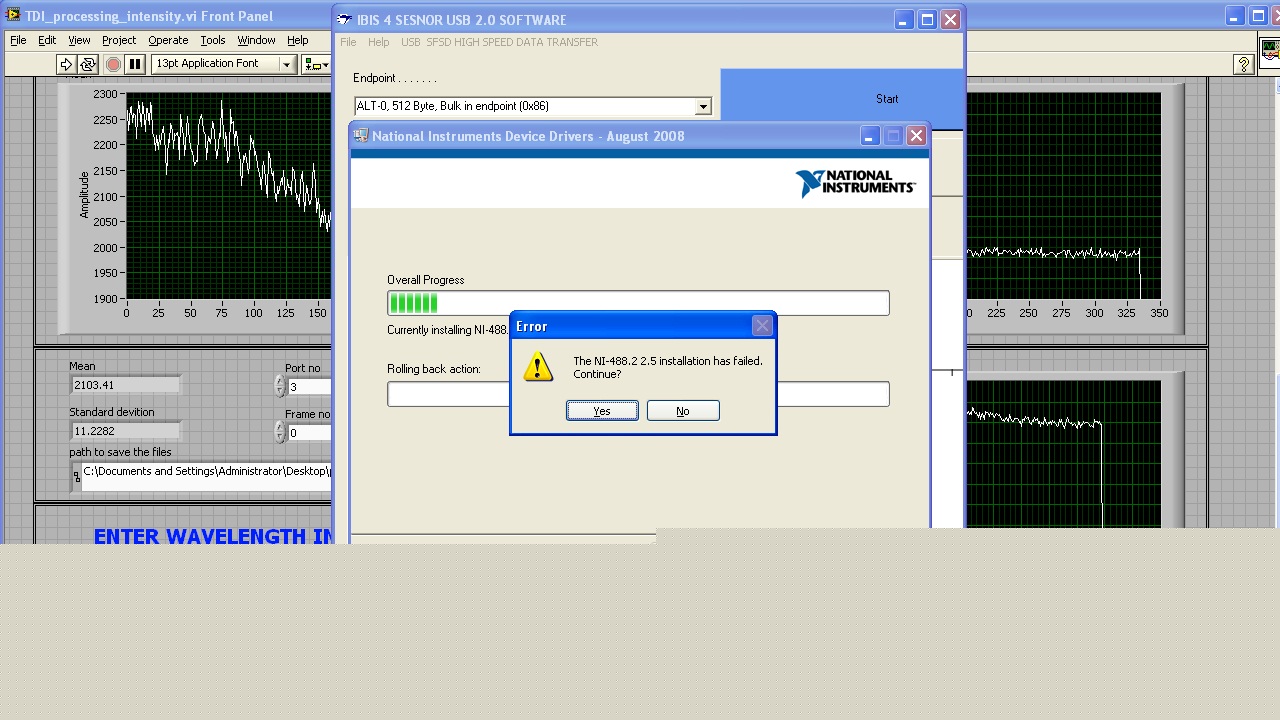Viewport: 1280px width, 720px height.
Task: Click Yes to continue installation
Action: 602,411
